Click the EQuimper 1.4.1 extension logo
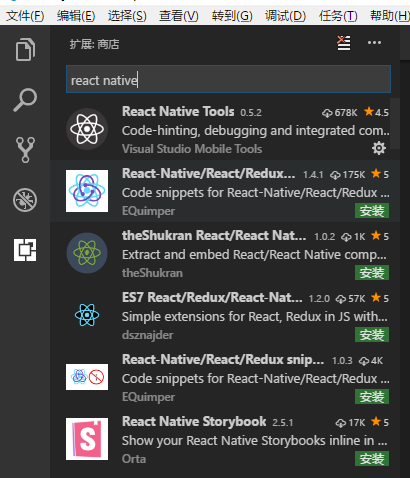Screen dimensions: 410x478 pos(87,191)
